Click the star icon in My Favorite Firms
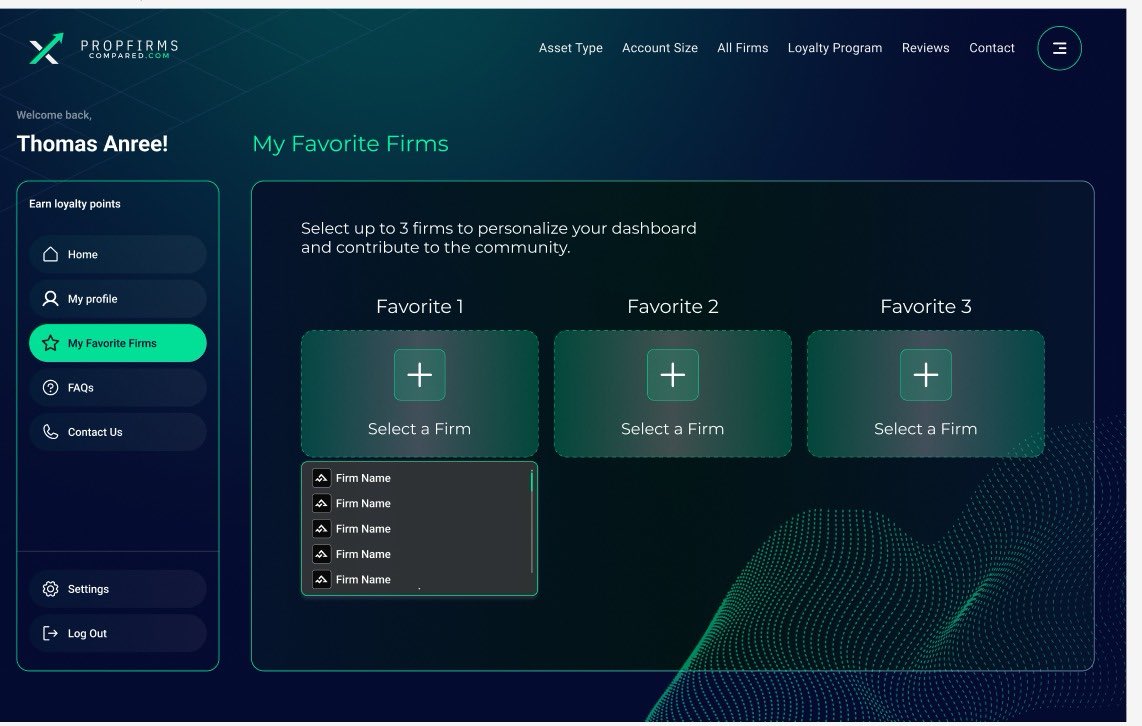 tap(50, 343)
